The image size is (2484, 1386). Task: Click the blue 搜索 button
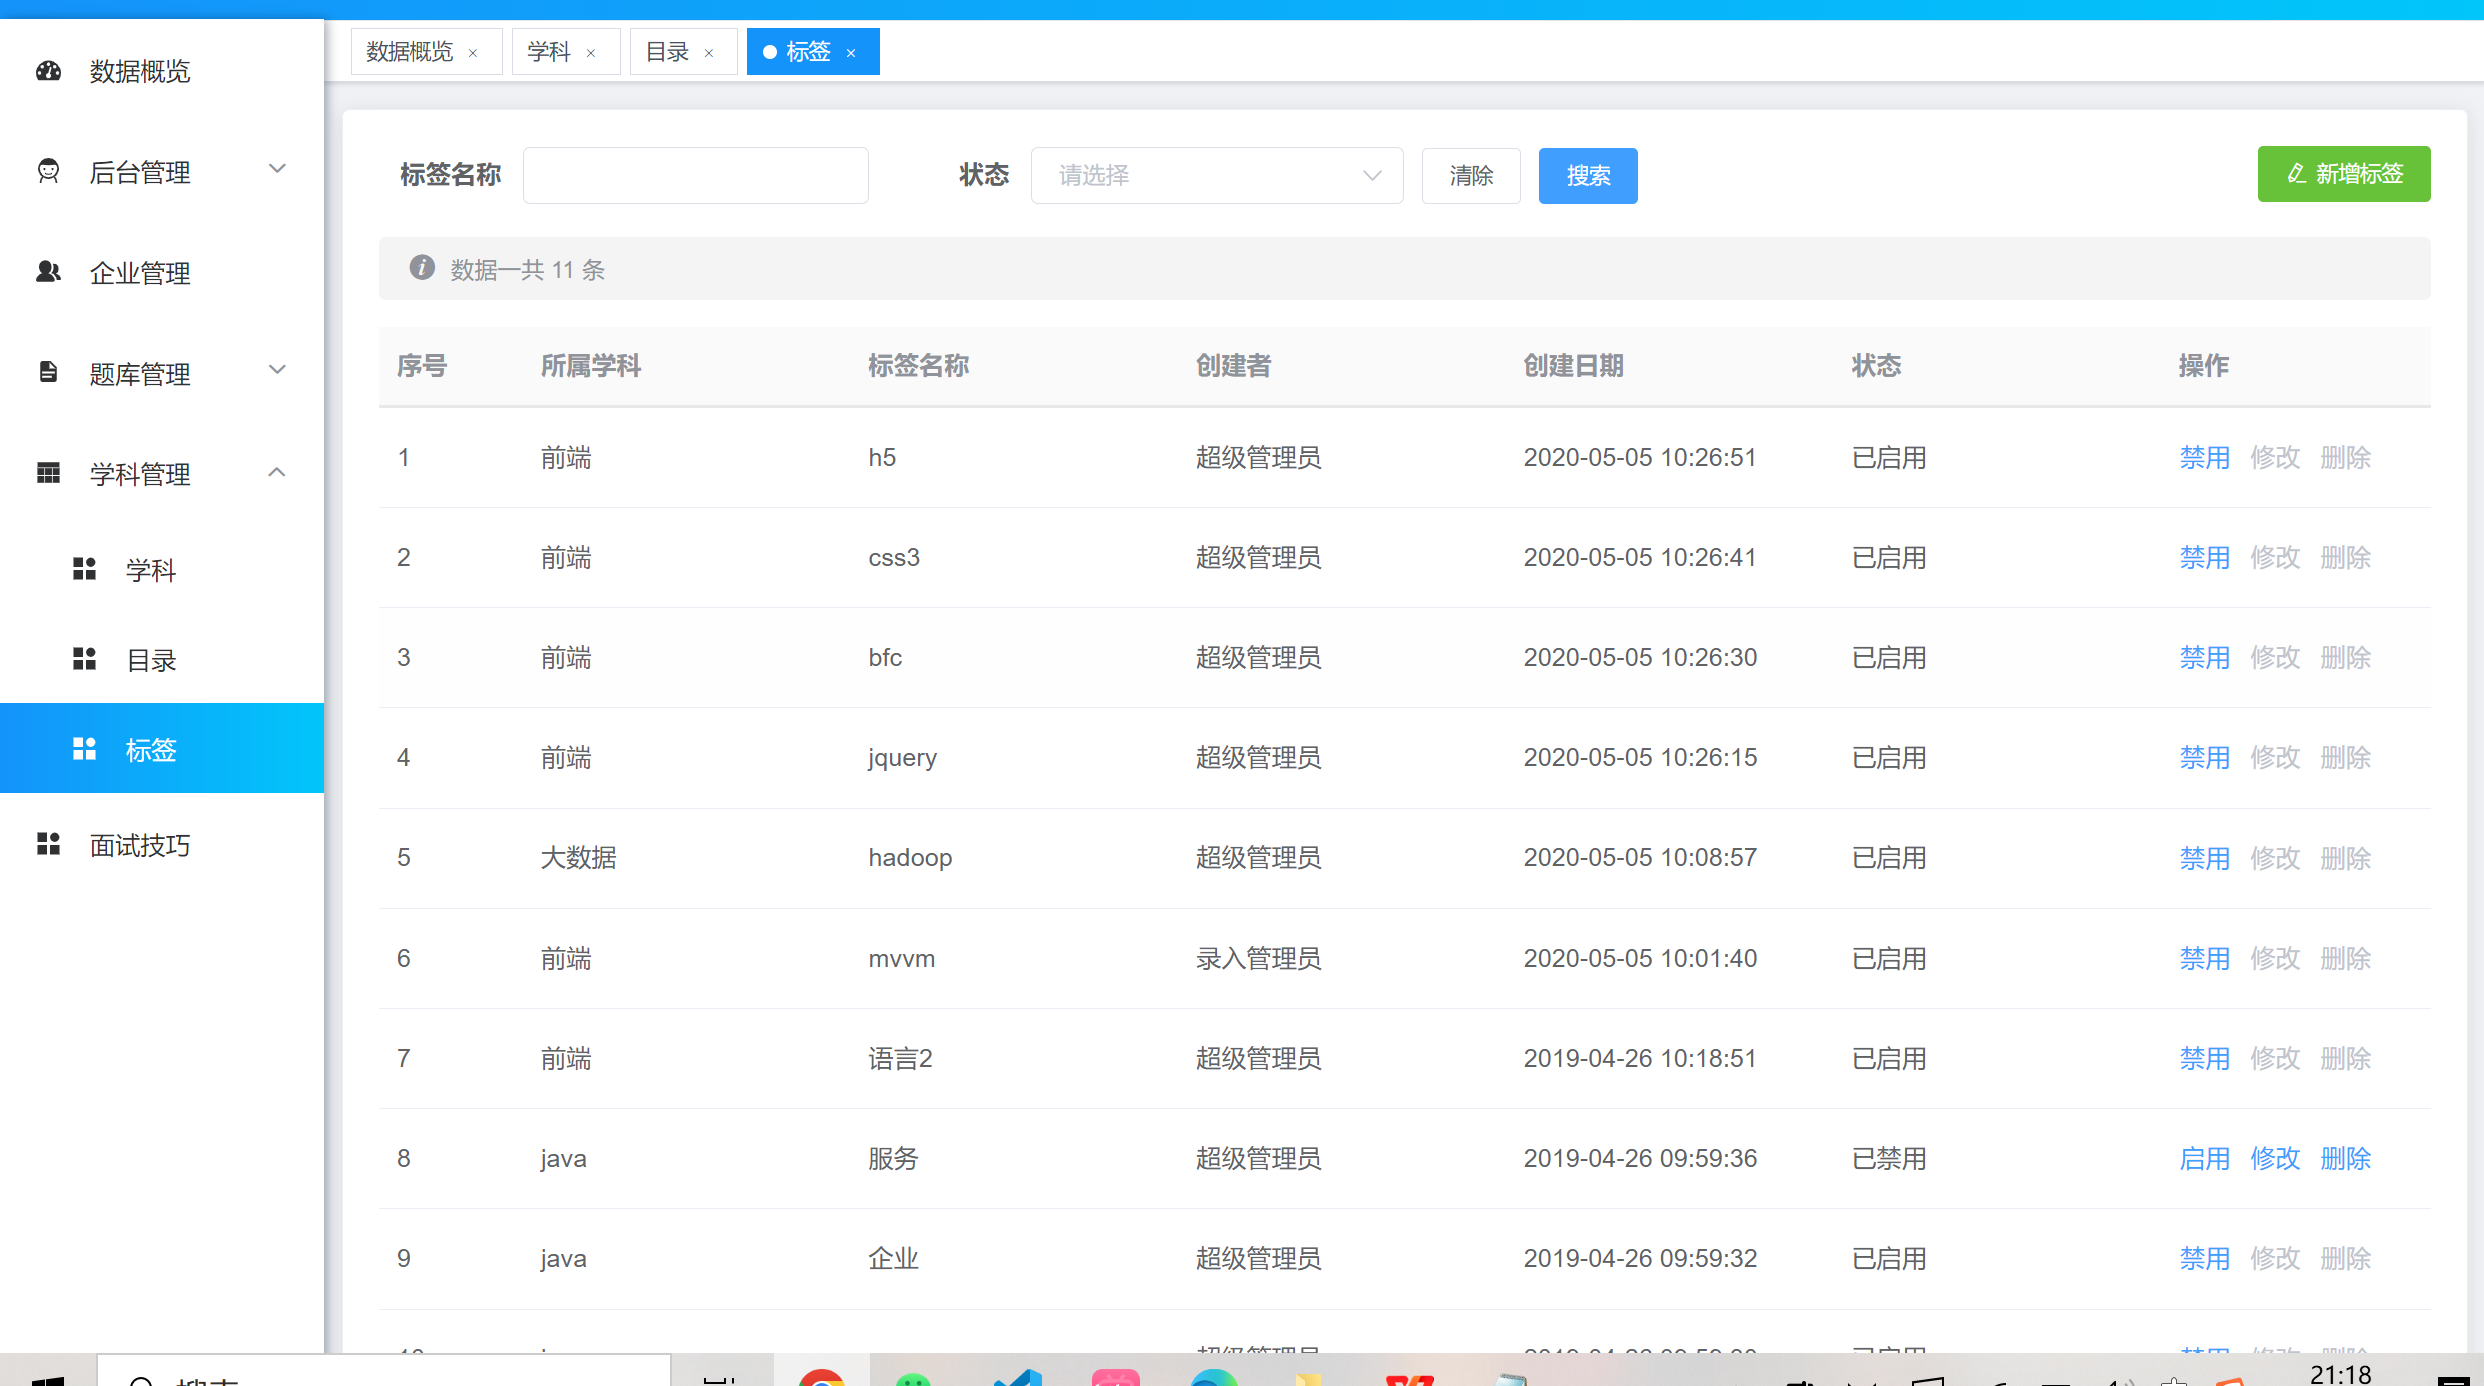pos(1588,176)
